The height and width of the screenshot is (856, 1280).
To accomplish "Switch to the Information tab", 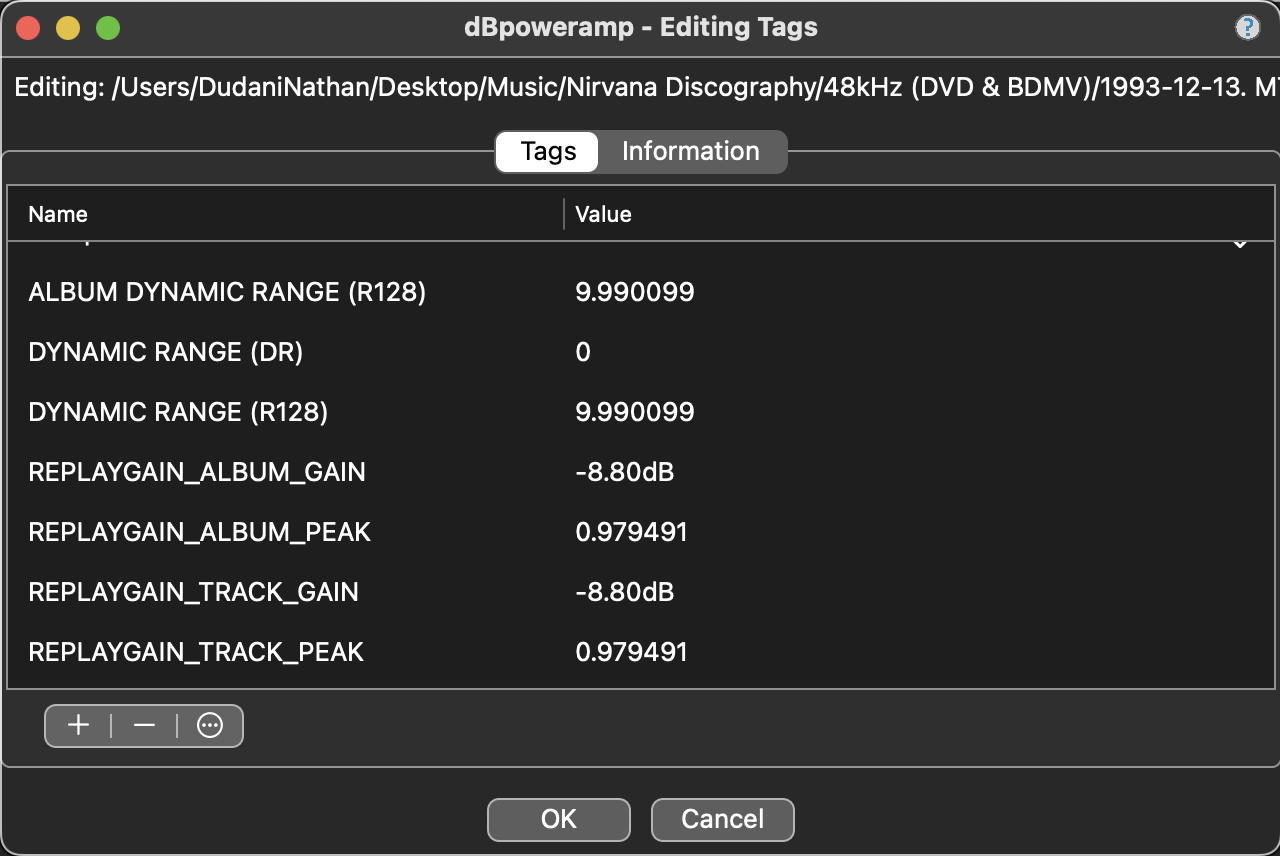I will (x=691, y=152).
